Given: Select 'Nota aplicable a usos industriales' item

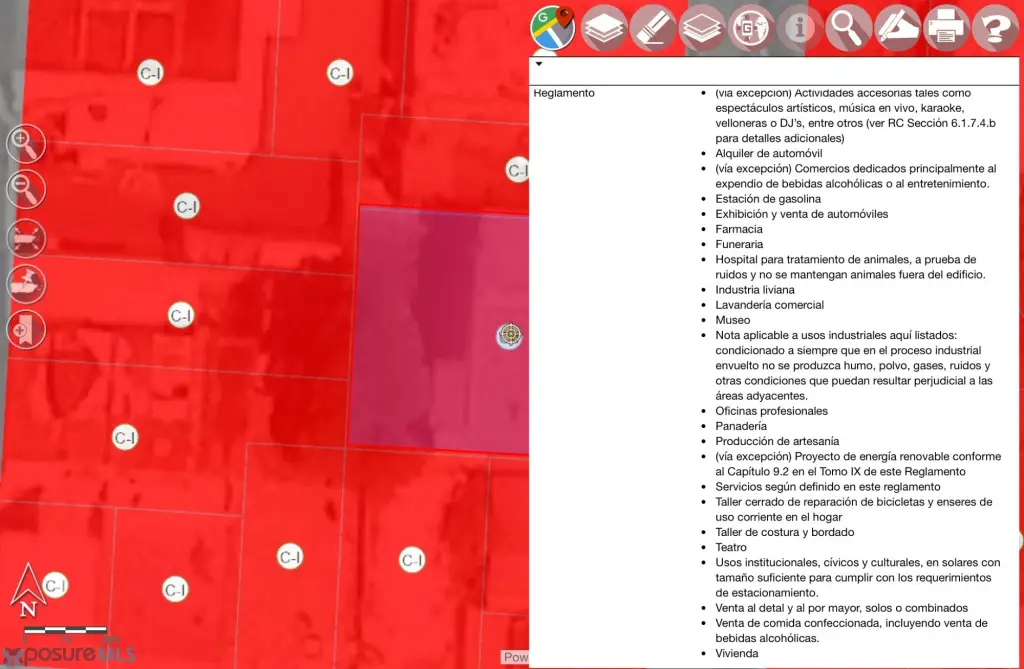Looking at the screenshot, I should [x=854, y=365].
